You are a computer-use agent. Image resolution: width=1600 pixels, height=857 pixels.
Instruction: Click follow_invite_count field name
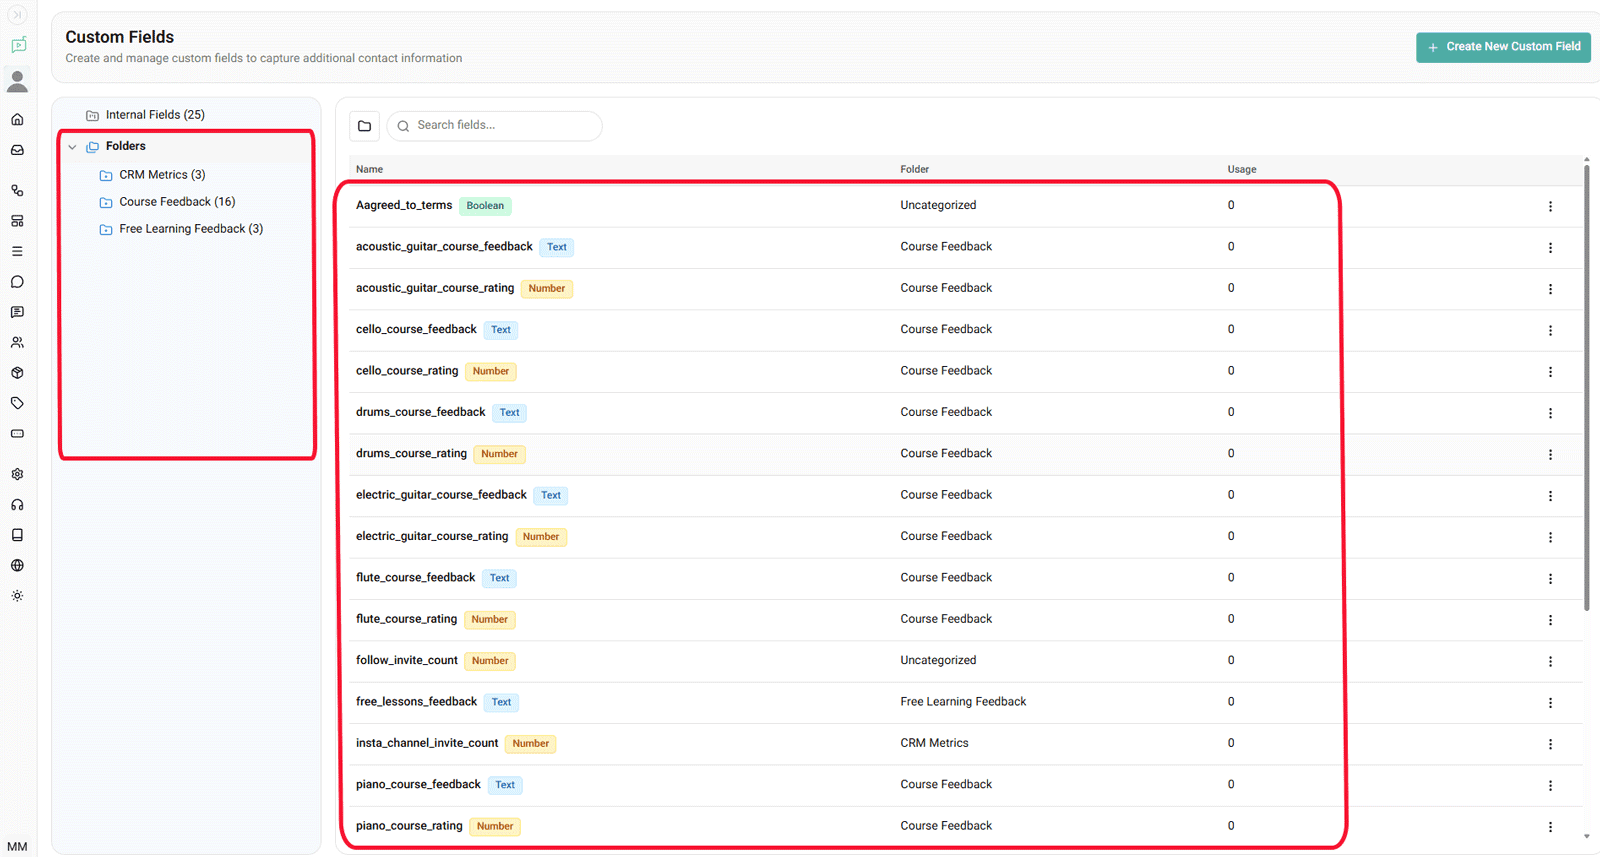point(407,660)
